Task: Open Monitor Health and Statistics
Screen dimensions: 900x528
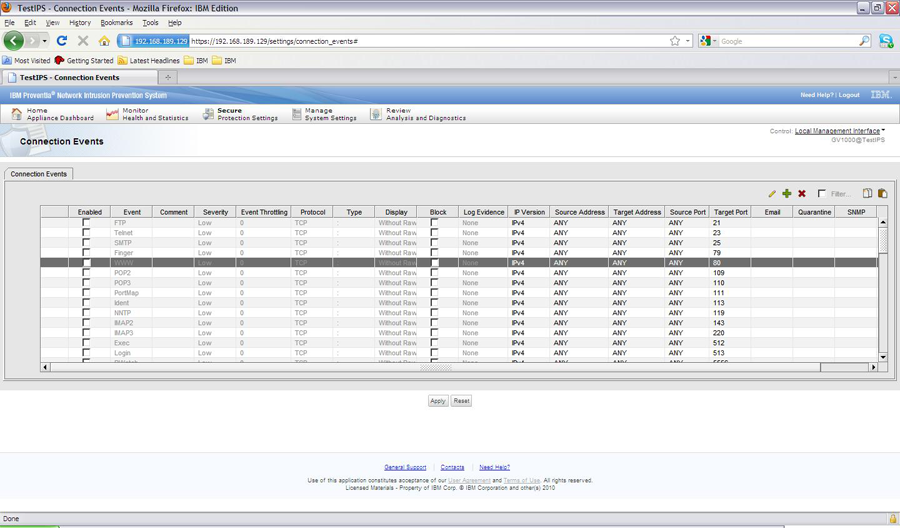Action: pos(112,115)
